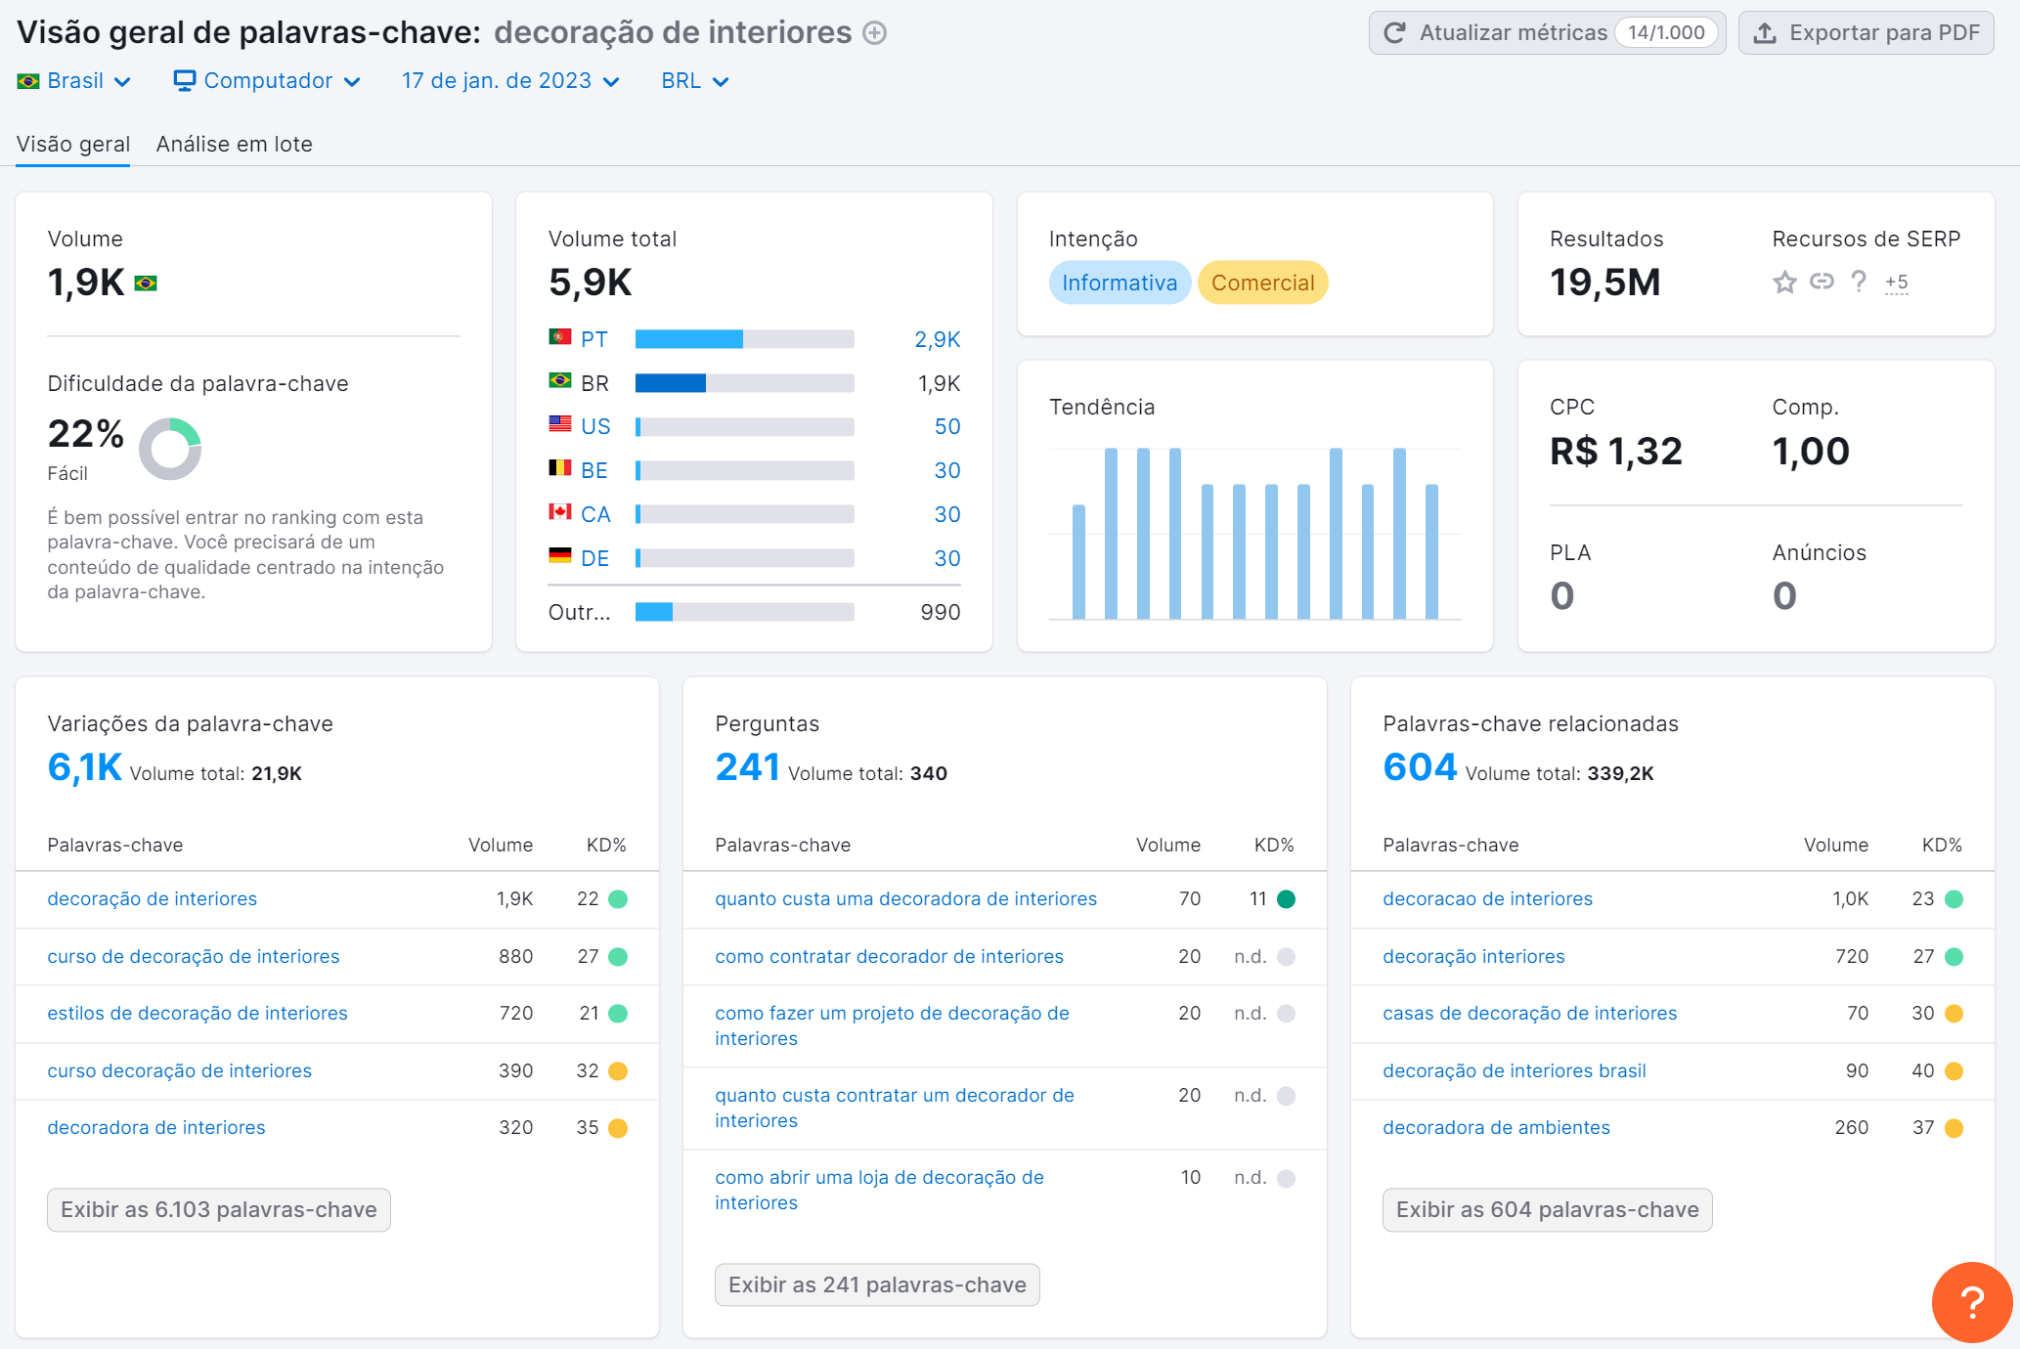The image size is (2020, 1349).
Task: Open related keyword decoradora de ambientes
Action: (1496, 1127)
